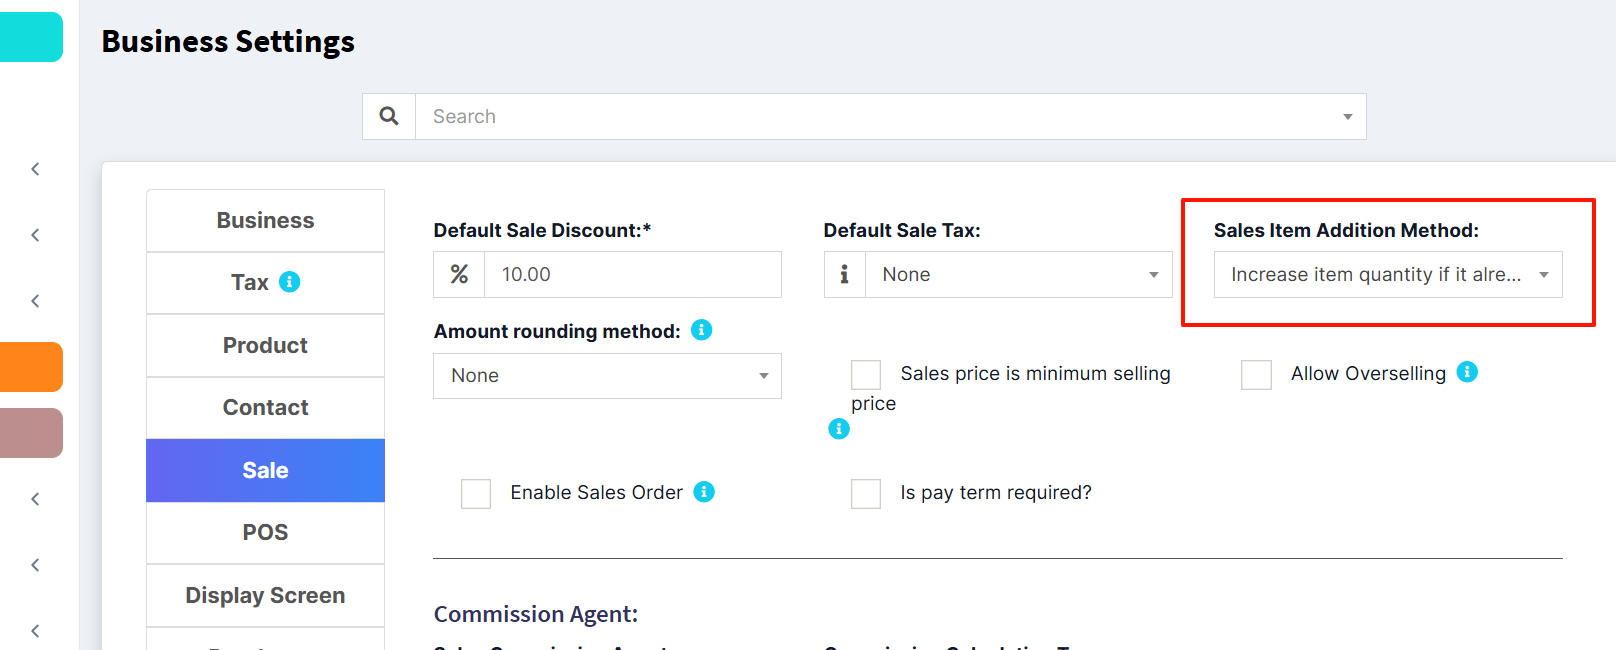Switch to the POS settings tab
This screenshot has width=1616, height=650.
pyautogui.click(x=265, y=533)
